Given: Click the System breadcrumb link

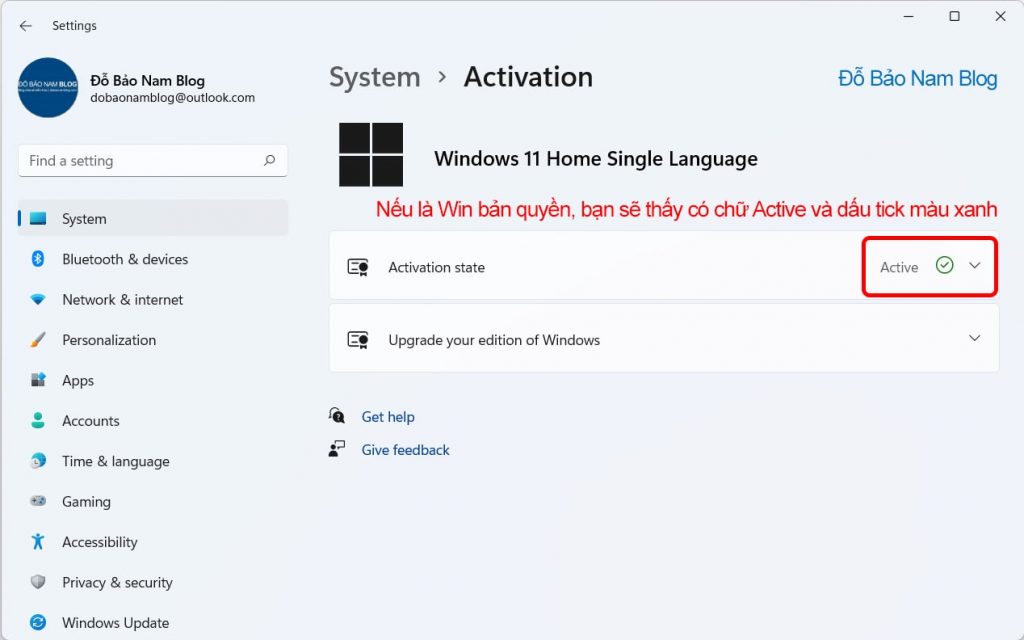Looking at the screenshot, I should pos(375,77).
